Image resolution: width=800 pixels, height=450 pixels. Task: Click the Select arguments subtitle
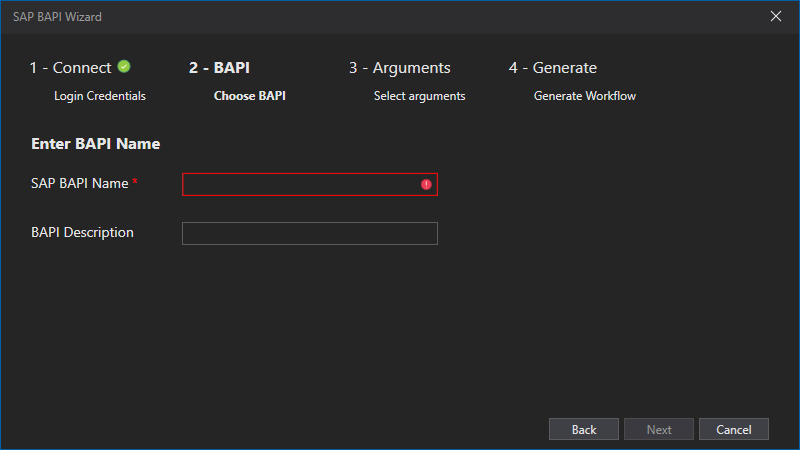coord(419,96)
